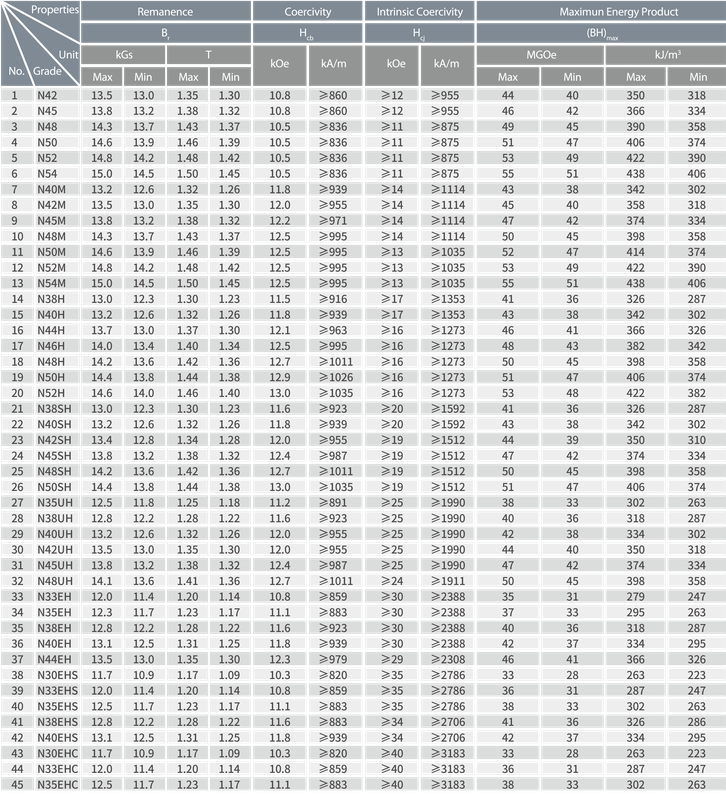Select the N48UH grade cell
The width and height of the screenshot is (726, 800).
54,580
